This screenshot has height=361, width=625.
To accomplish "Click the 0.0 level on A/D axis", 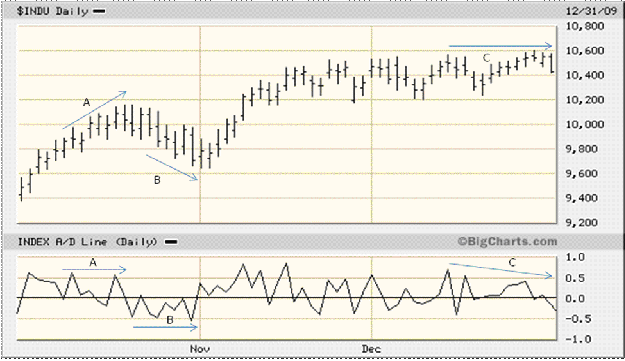I will 576,298.
